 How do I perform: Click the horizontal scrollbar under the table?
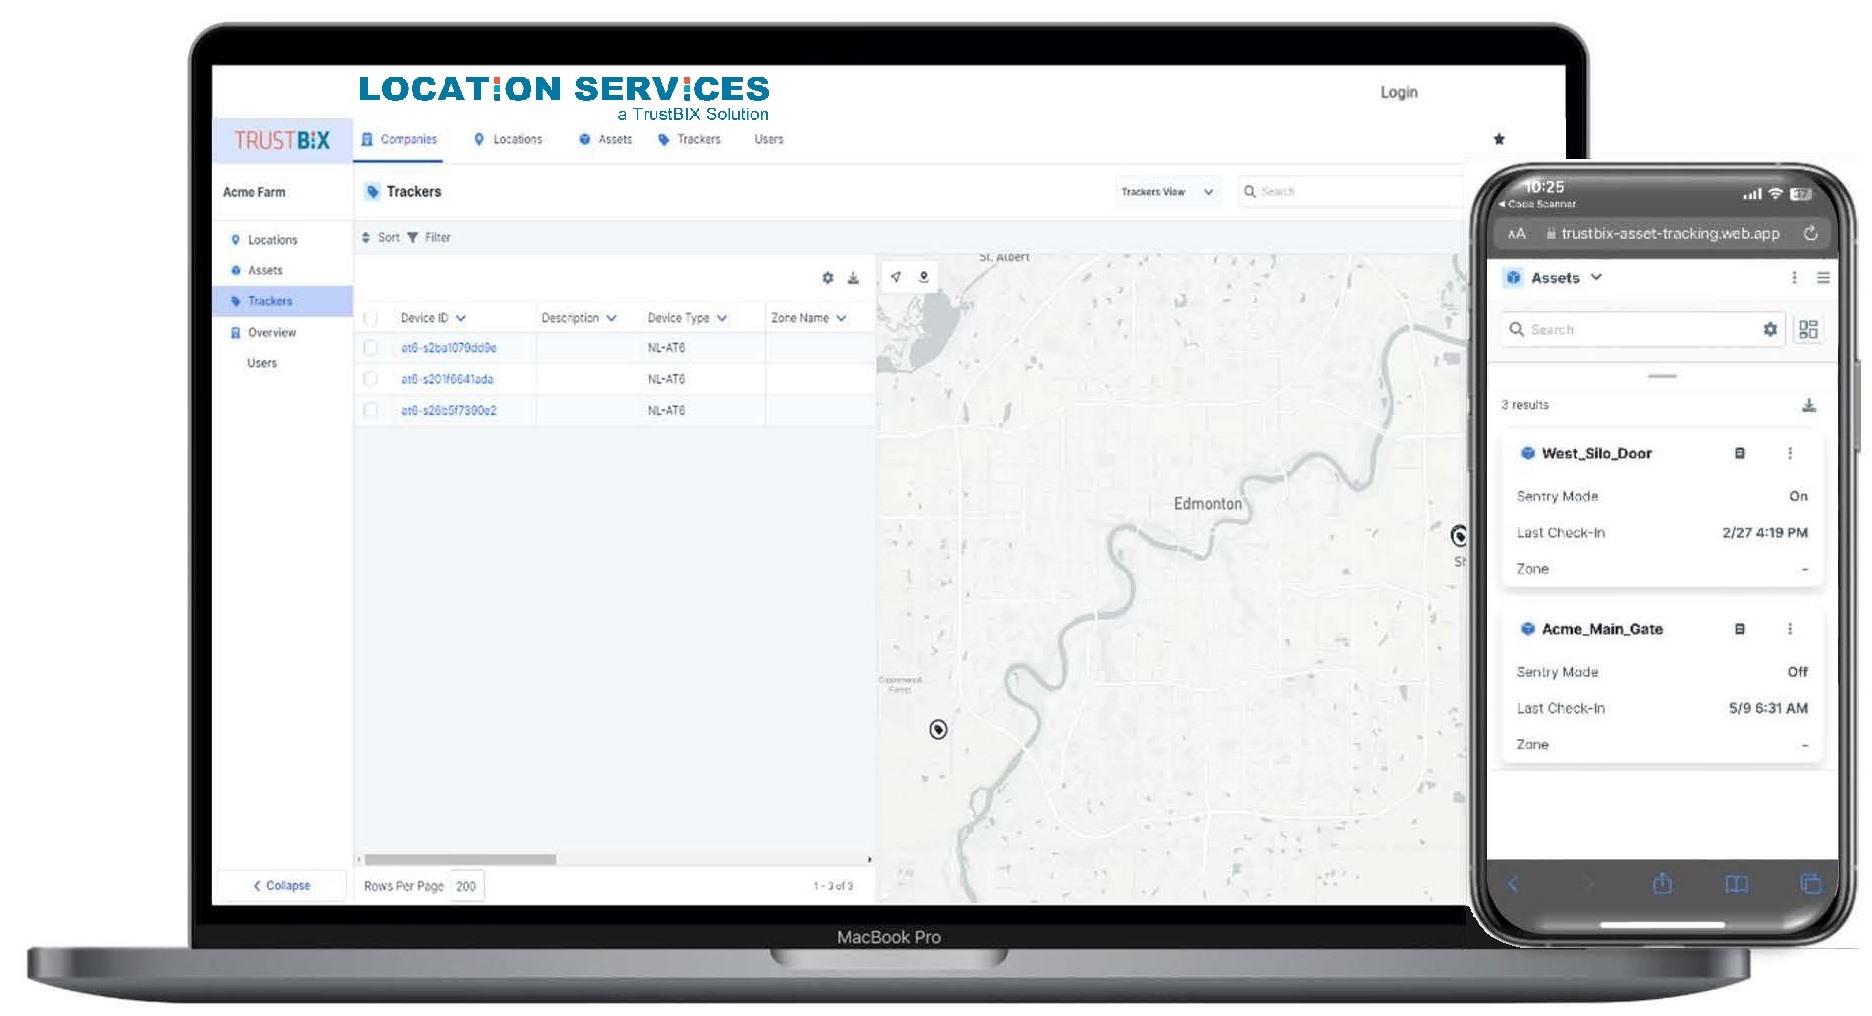(460, 859)
